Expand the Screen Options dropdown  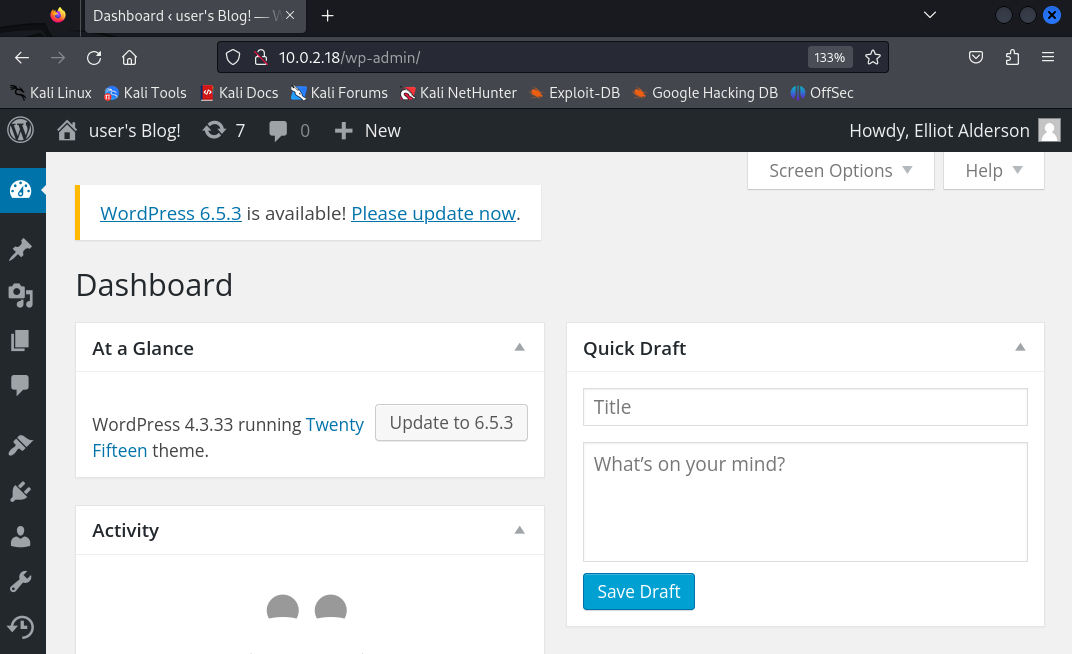point(840,171)
